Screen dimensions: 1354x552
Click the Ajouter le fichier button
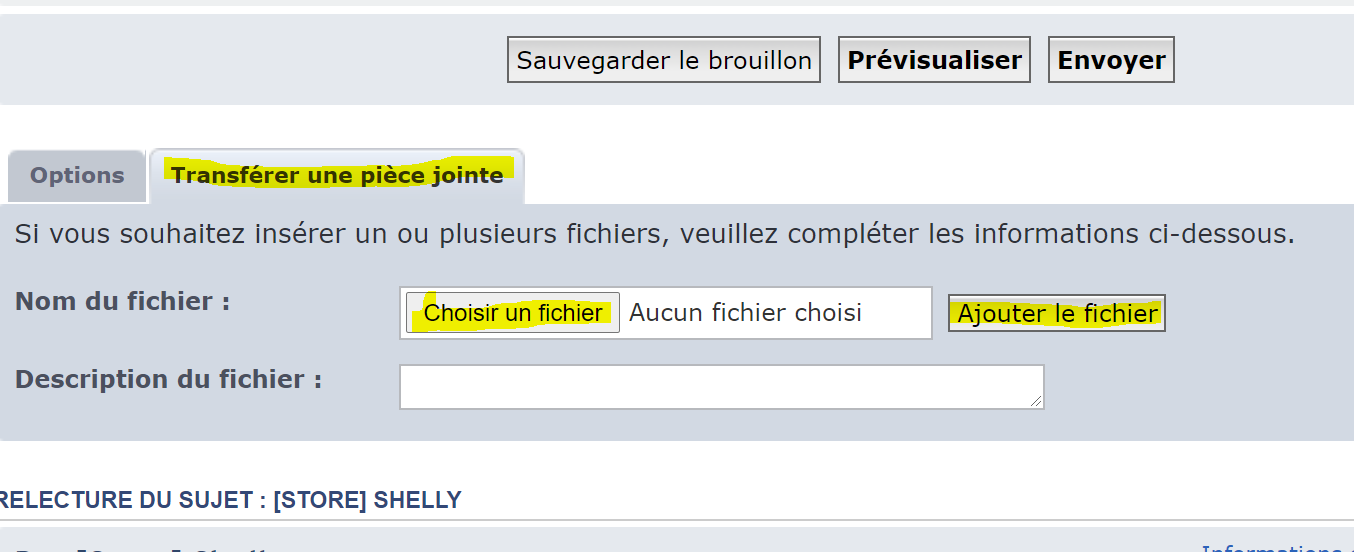[x=1056, y=313]
